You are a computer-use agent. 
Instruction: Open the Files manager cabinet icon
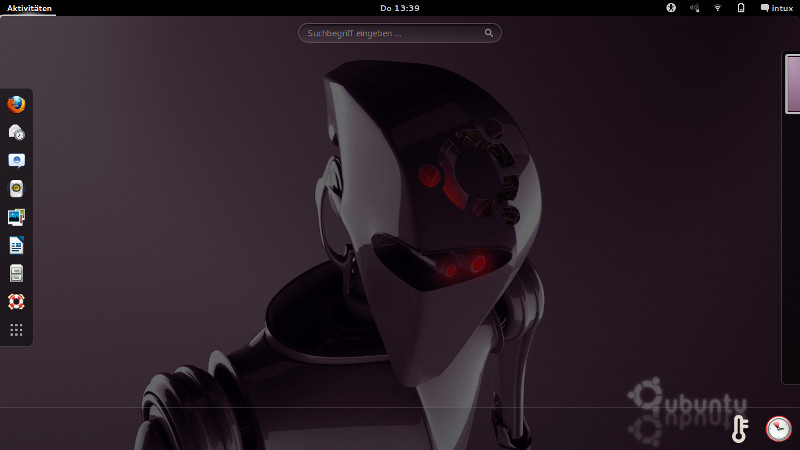point(16,273)
